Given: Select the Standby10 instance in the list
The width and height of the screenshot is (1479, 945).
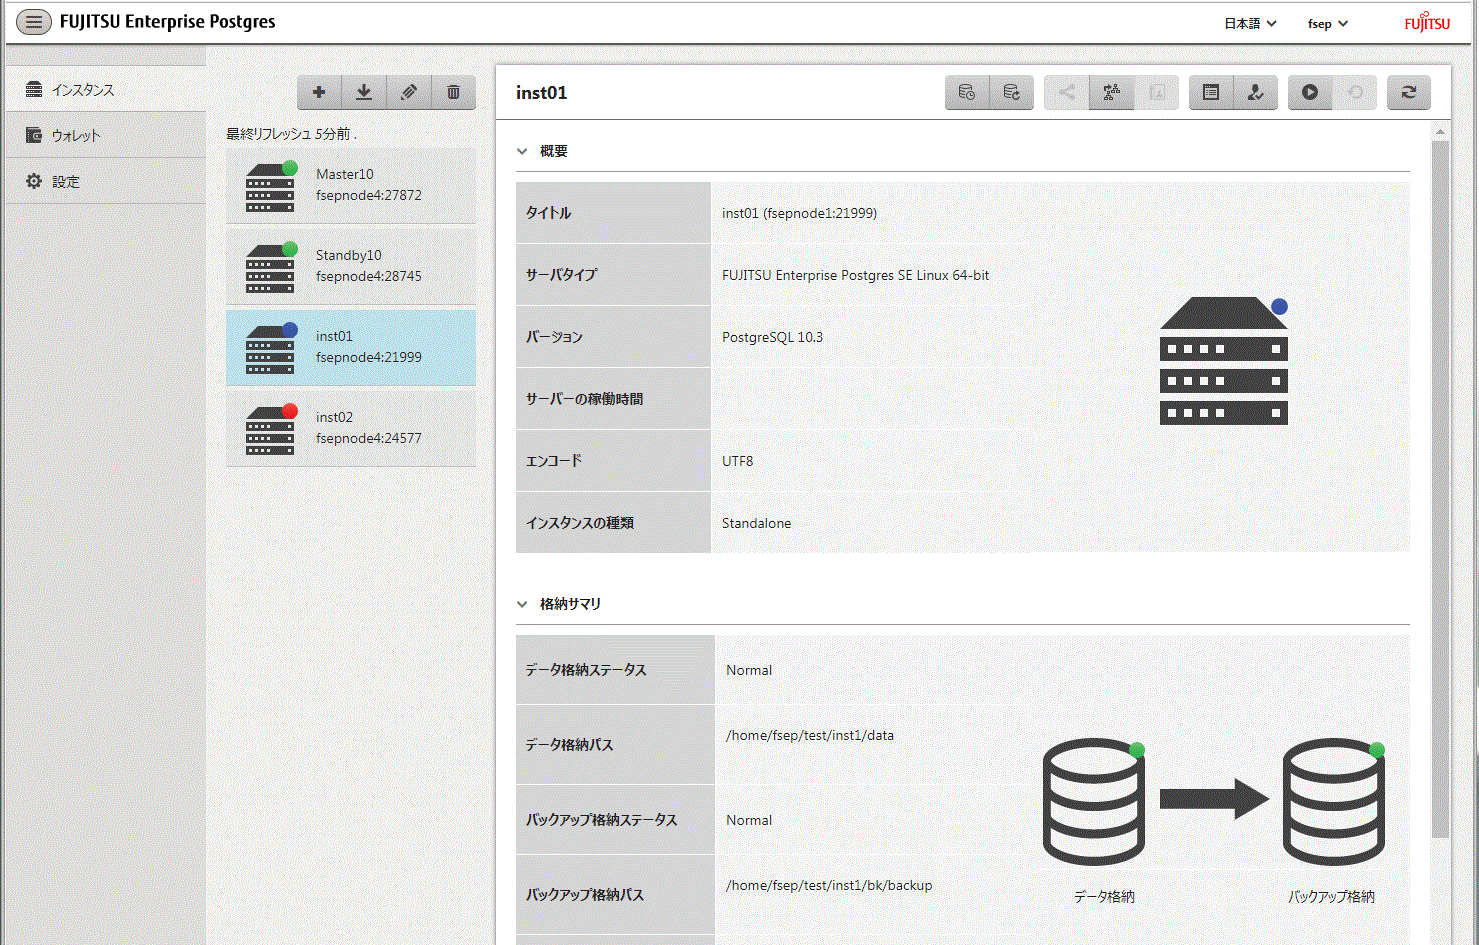Looking at the screenshot, I should (x=351, y=266).
